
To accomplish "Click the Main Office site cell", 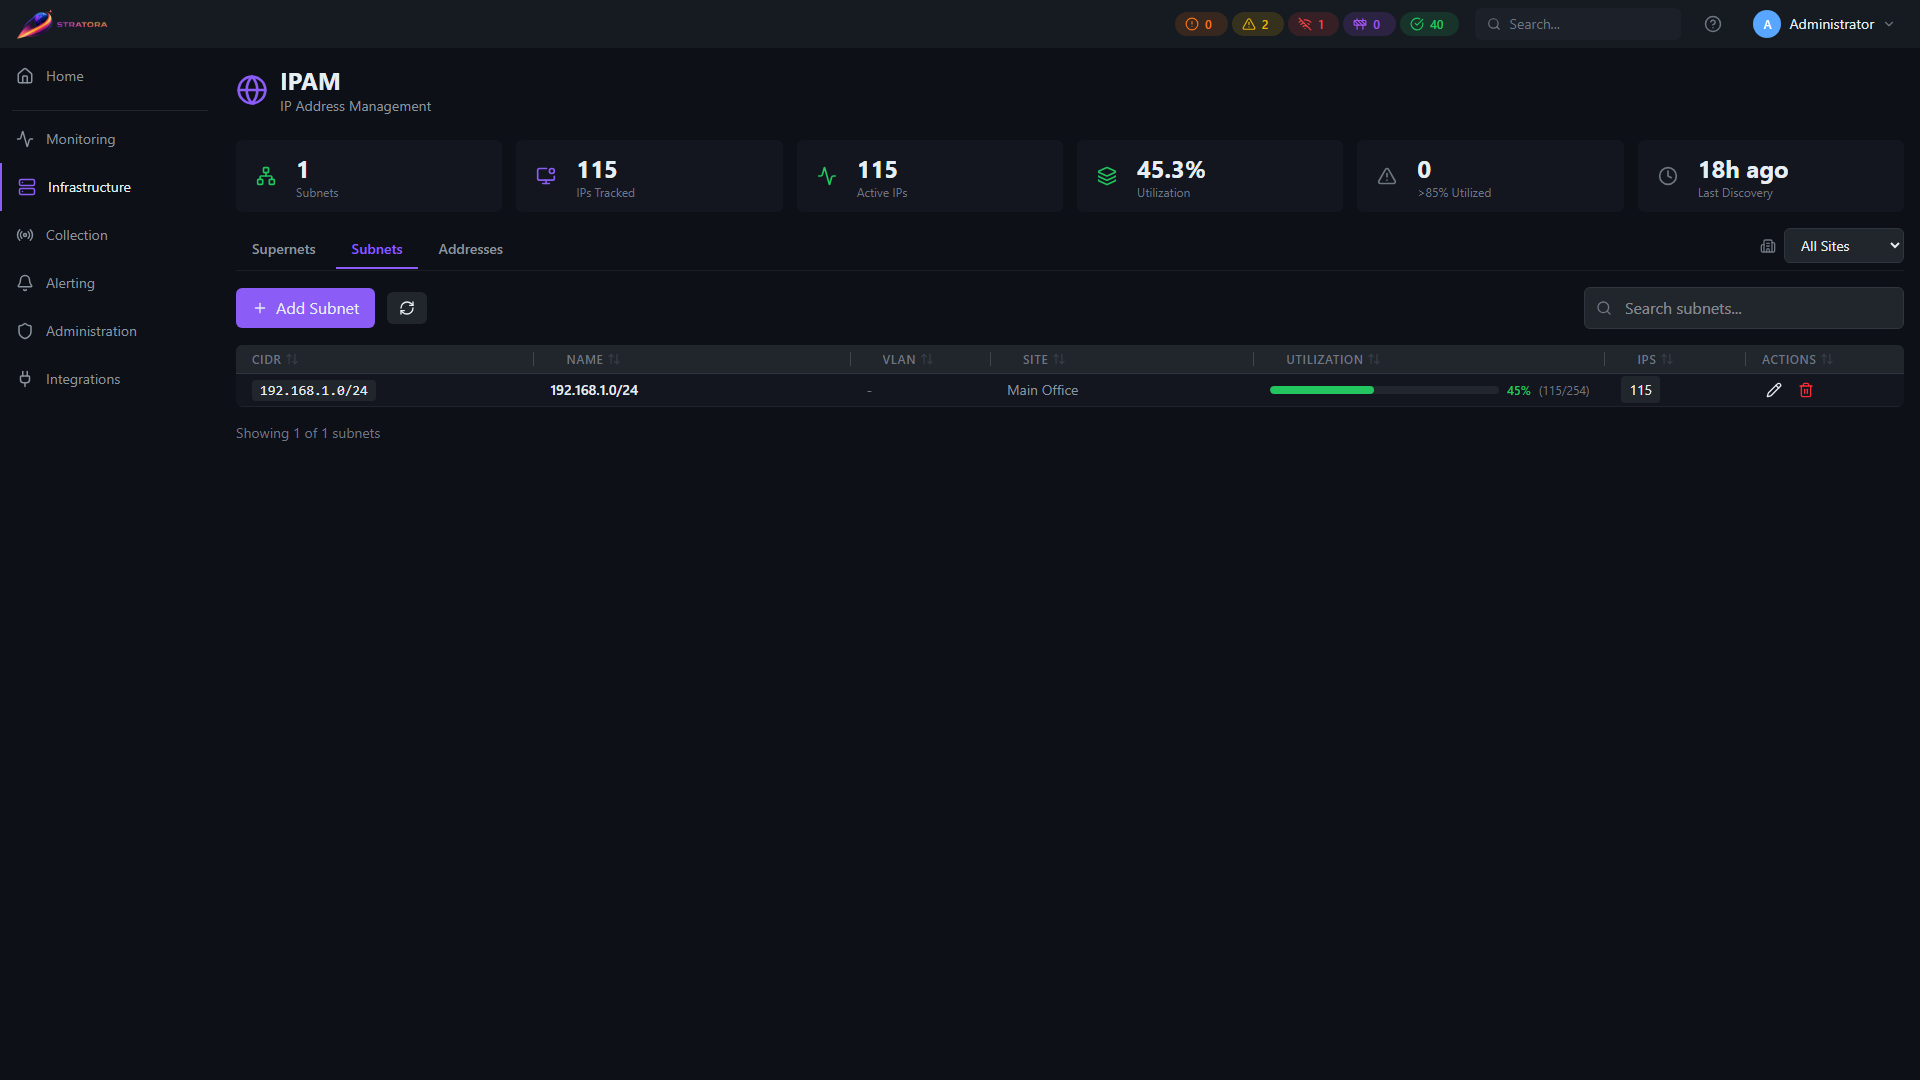I will click(1042, 390).
